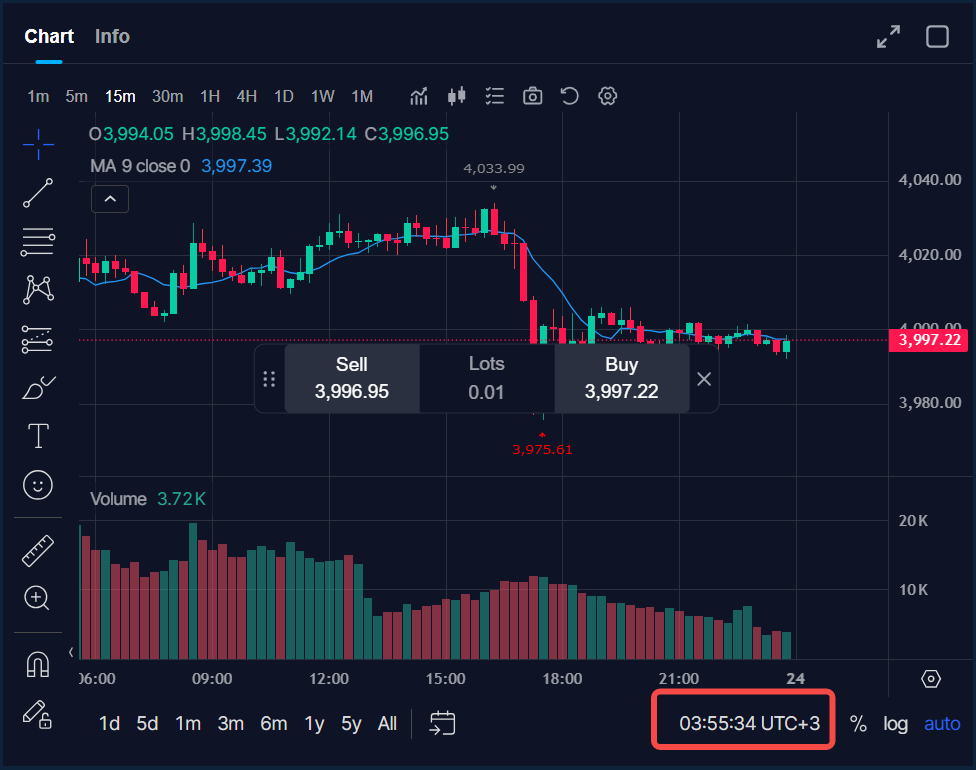Image resolution: width=976 pixels, height=770 pixels.
Task: Switch to the Info tab
Action: pyautogui.click(x=113, y=37)
